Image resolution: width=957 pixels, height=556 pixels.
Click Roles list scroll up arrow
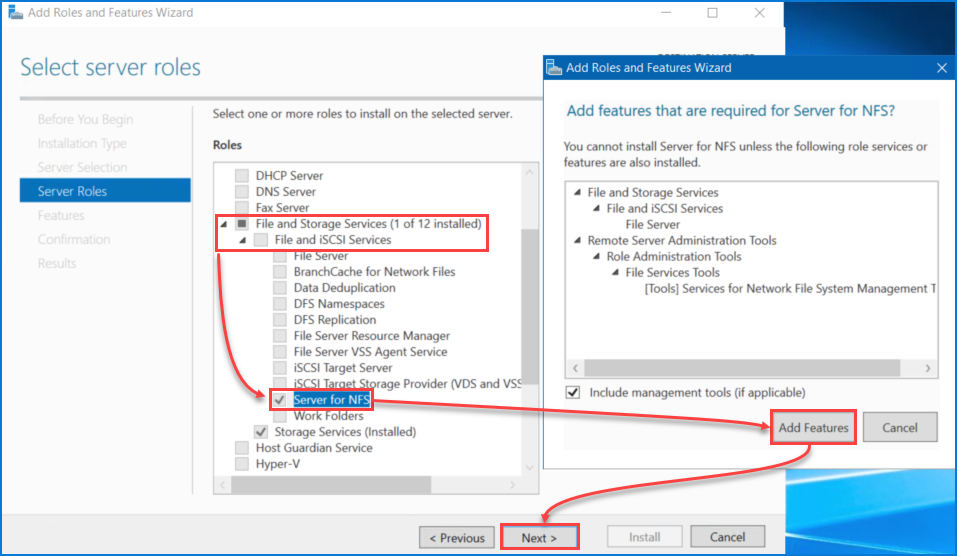530,173
